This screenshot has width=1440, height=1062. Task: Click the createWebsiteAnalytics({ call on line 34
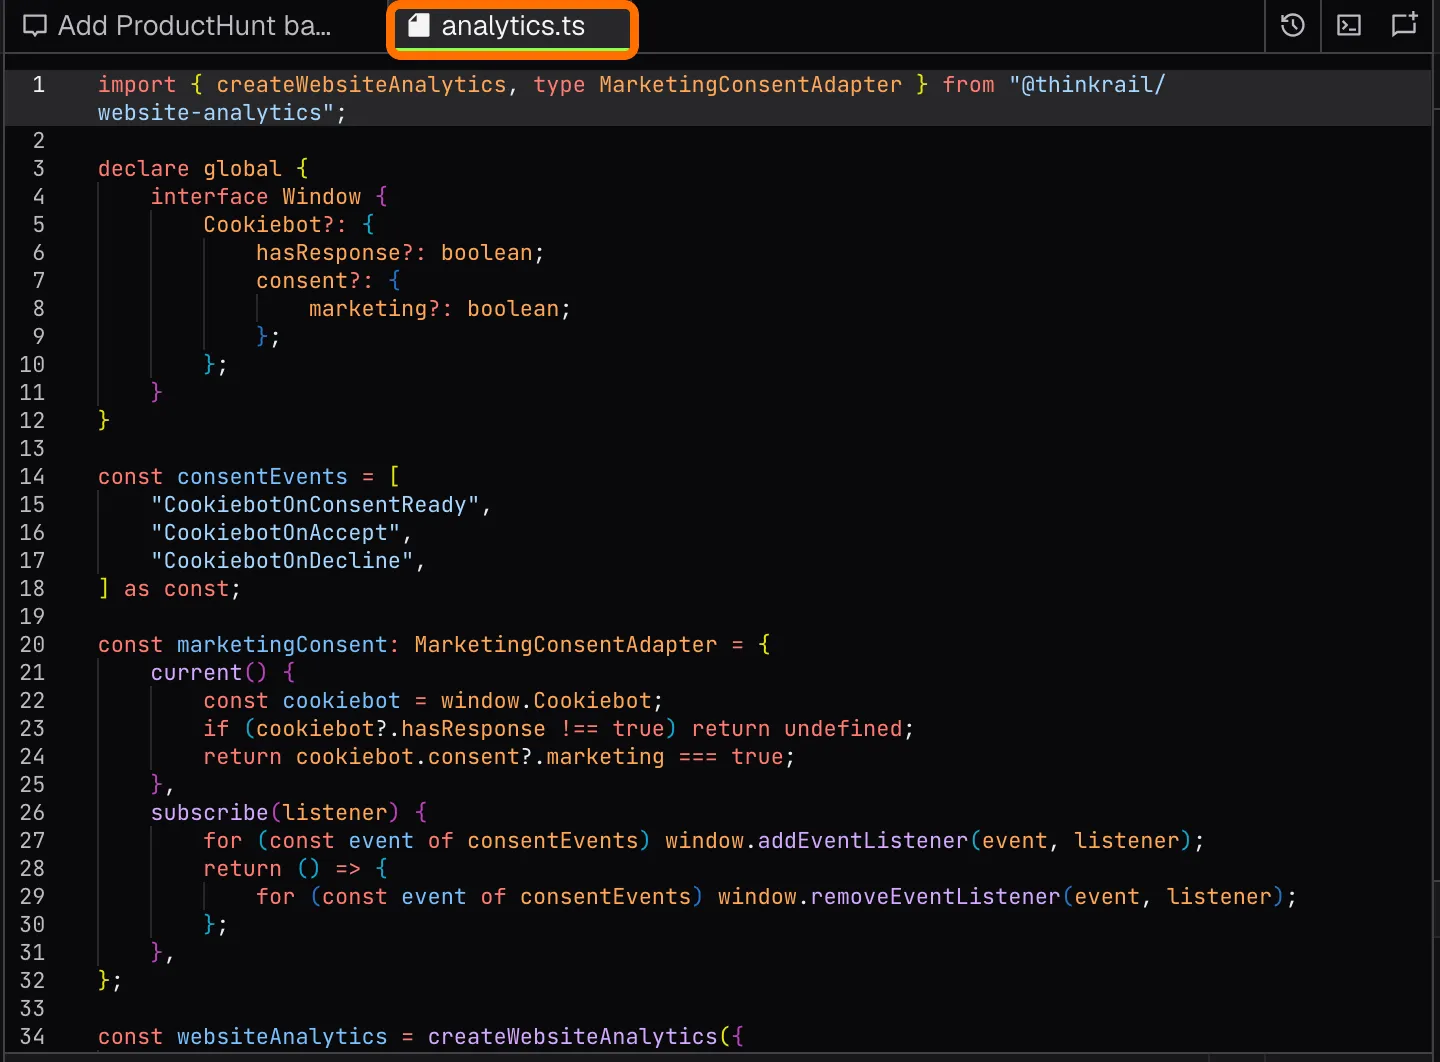(x=586, y=1037)
